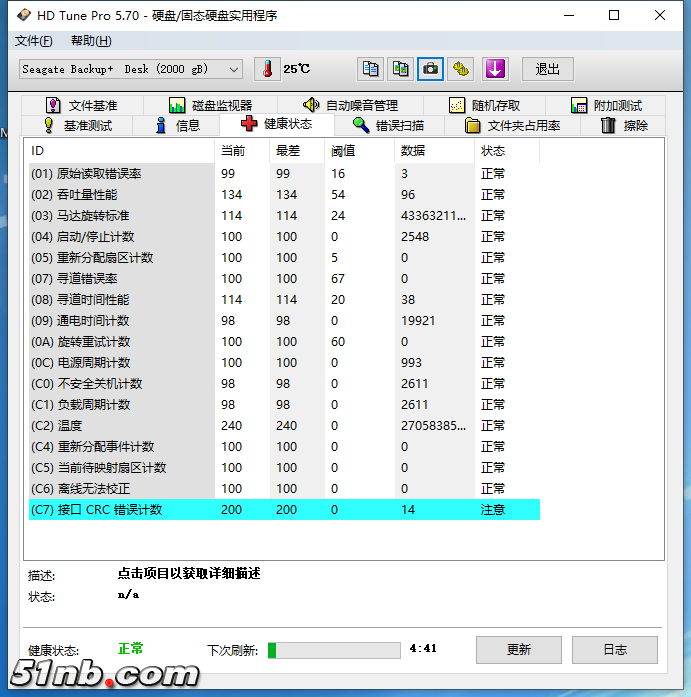Open the 磁盘监视器 tab
Image resolution: width=691 pixels, height=697 pixels.
tap(210, 105)
